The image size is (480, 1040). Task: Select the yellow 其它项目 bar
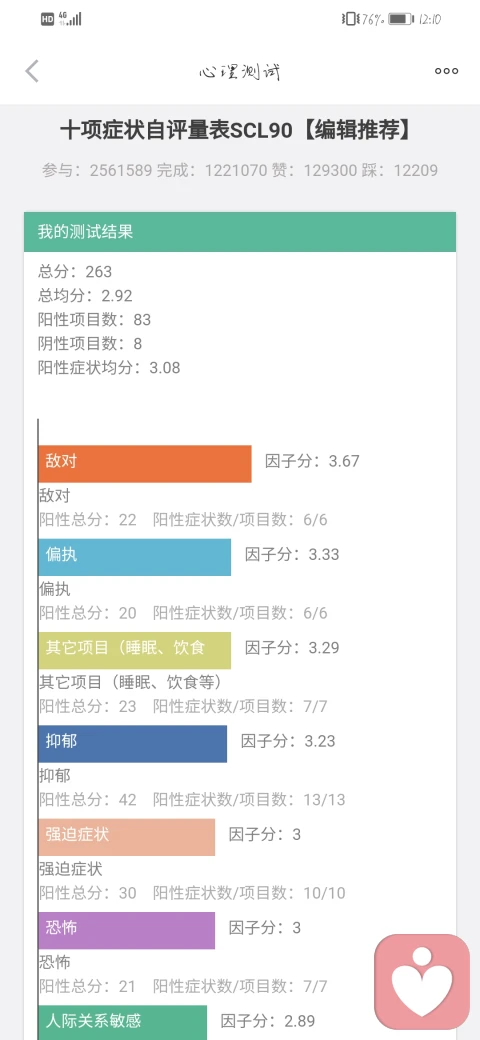coord(135,650)
